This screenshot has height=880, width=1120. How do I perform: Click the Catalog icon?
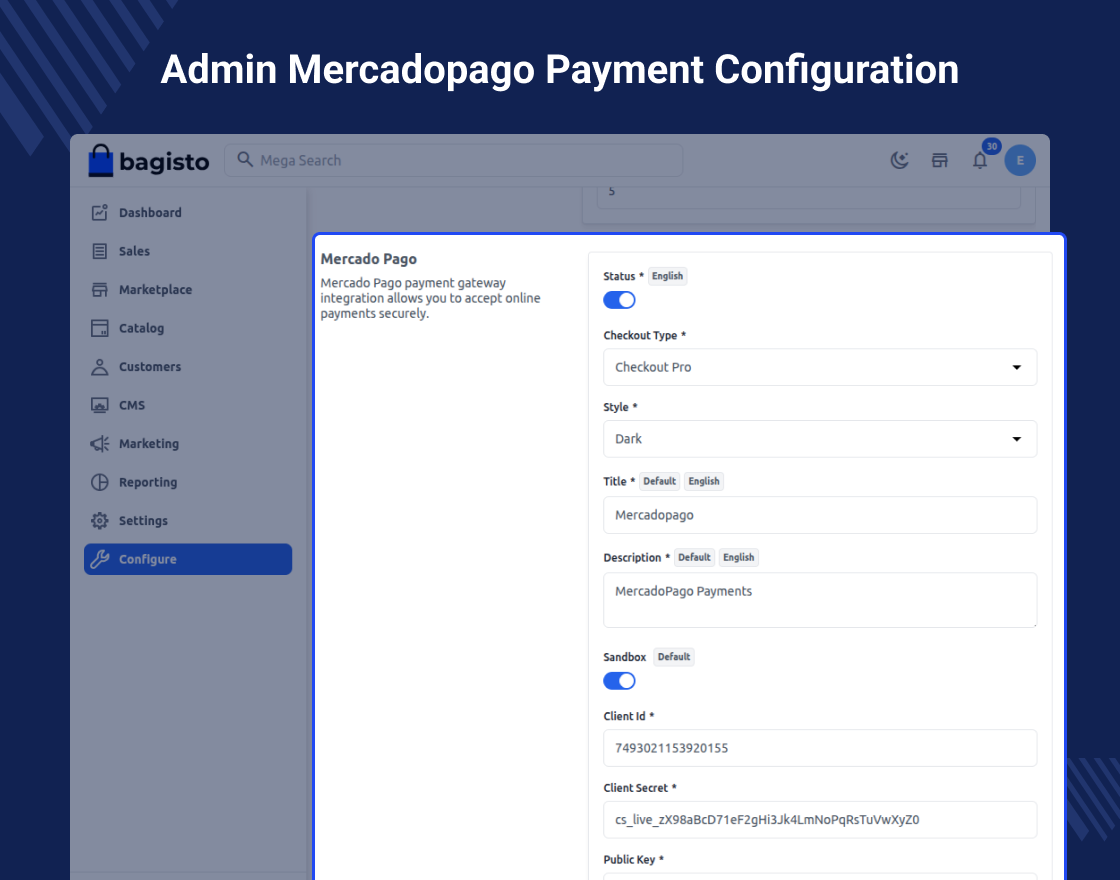click(x=99, y=328)
